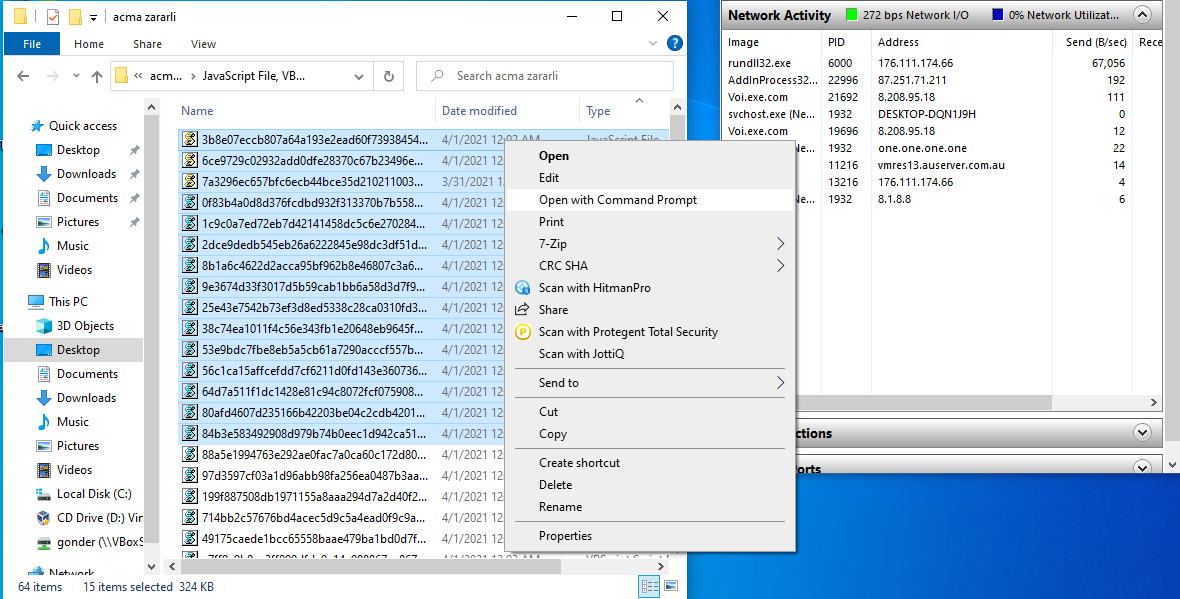Select Downloads under Quick access
Screen dimensions: 1180x599
click(87, 174)
